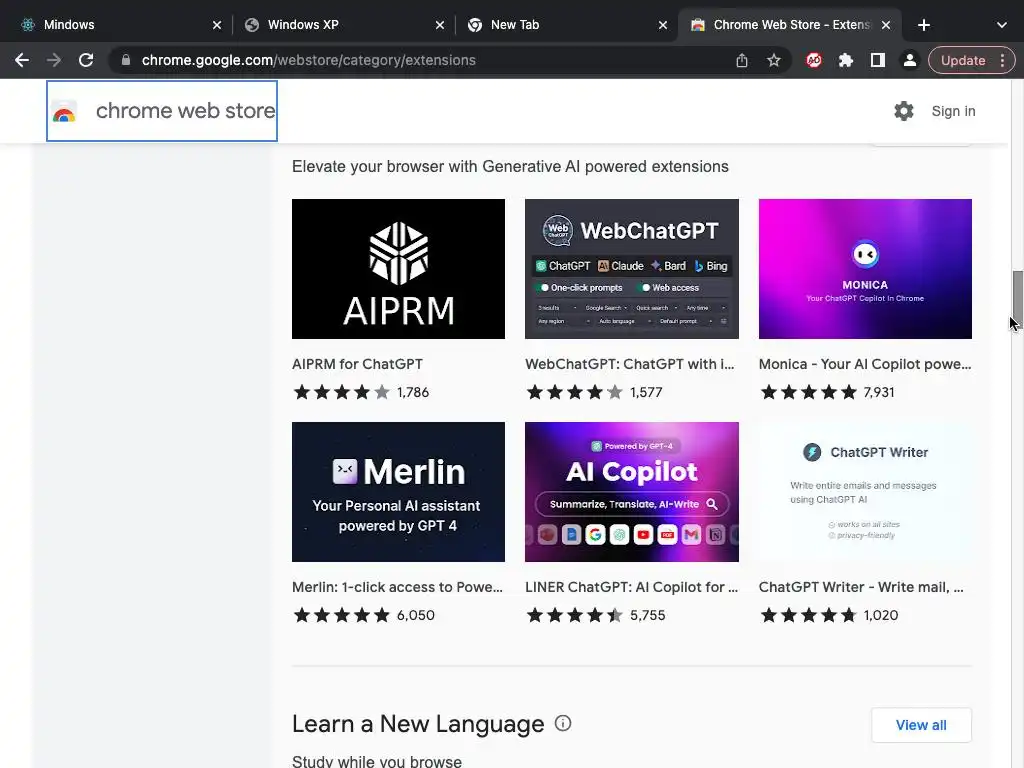Close the Chrome Web Store tab

pos(886,25)
